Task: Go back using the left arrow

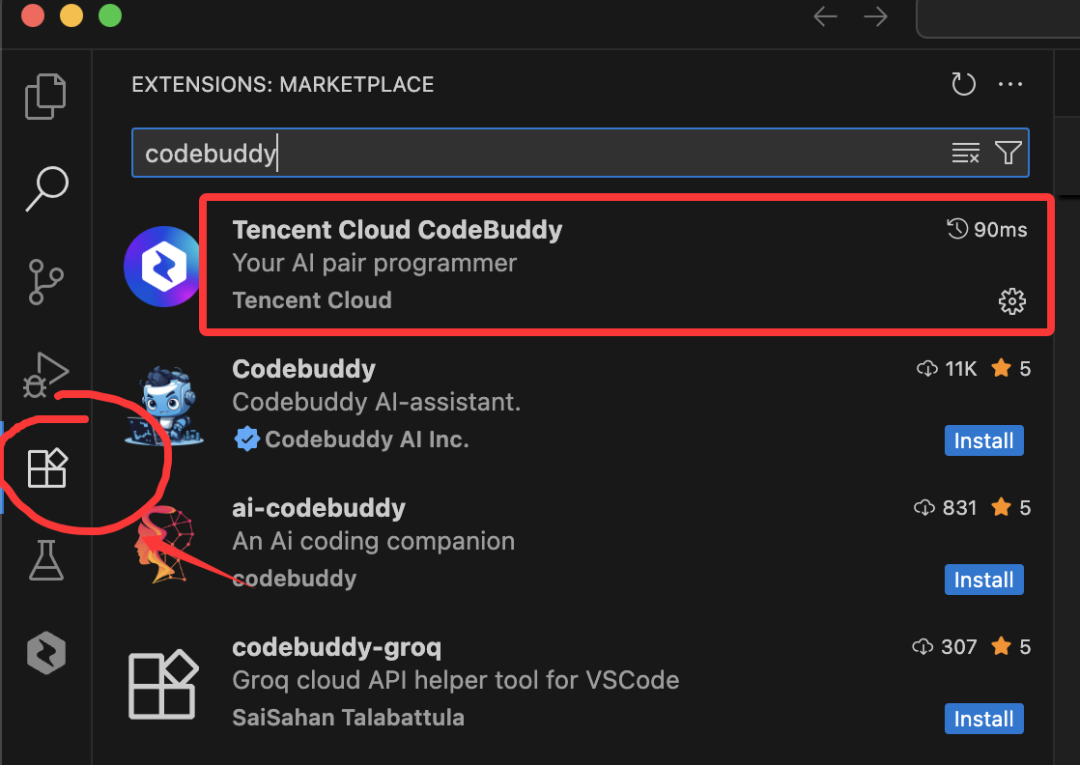Action: click(825, 17)
